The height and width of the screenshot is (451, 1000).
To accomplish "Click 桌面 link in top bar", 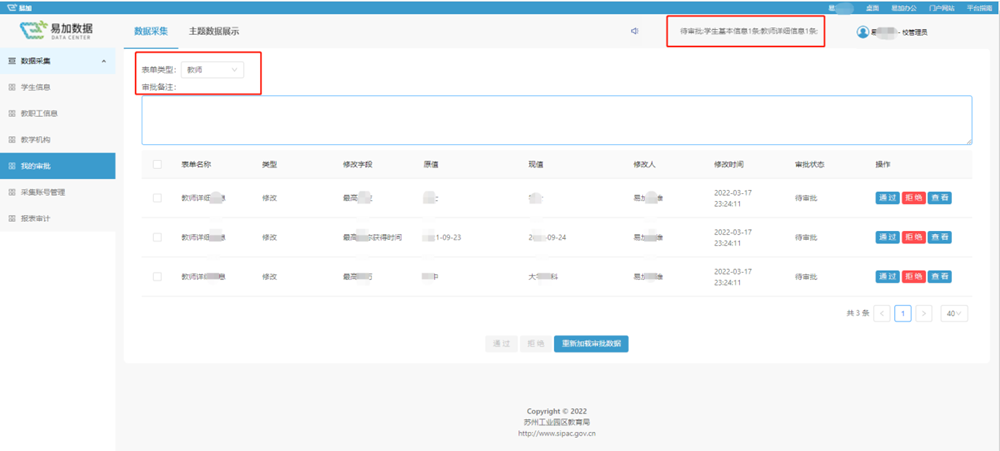I will tap(872, 8).
